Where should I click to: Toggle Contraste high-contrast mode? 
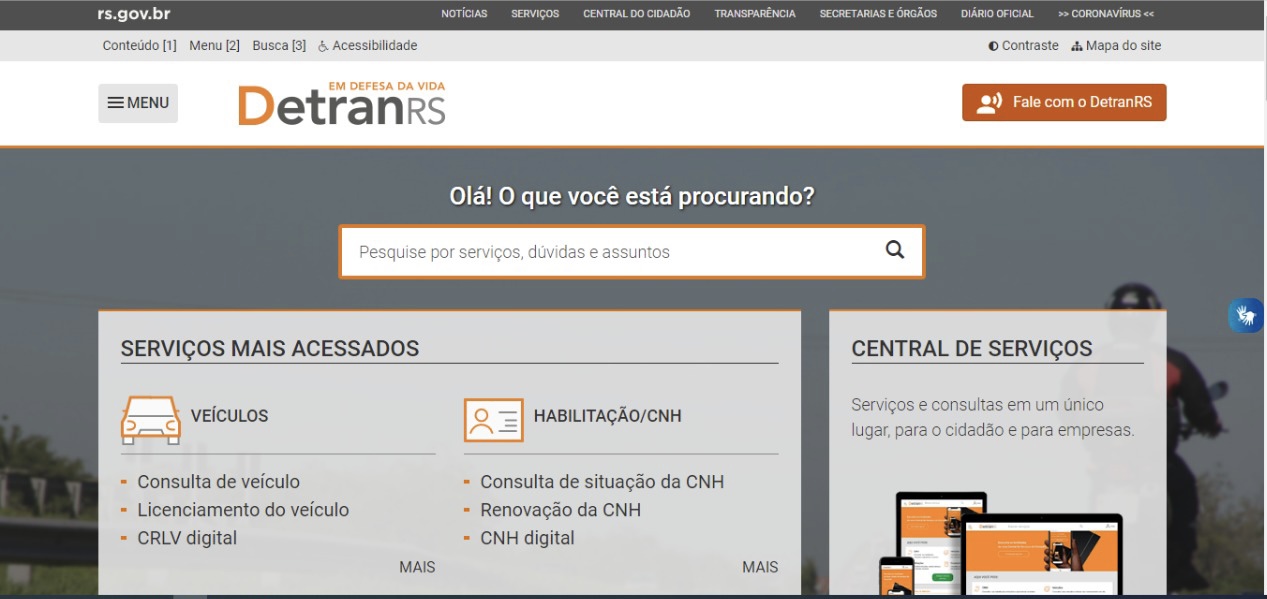click(1023, 45)
